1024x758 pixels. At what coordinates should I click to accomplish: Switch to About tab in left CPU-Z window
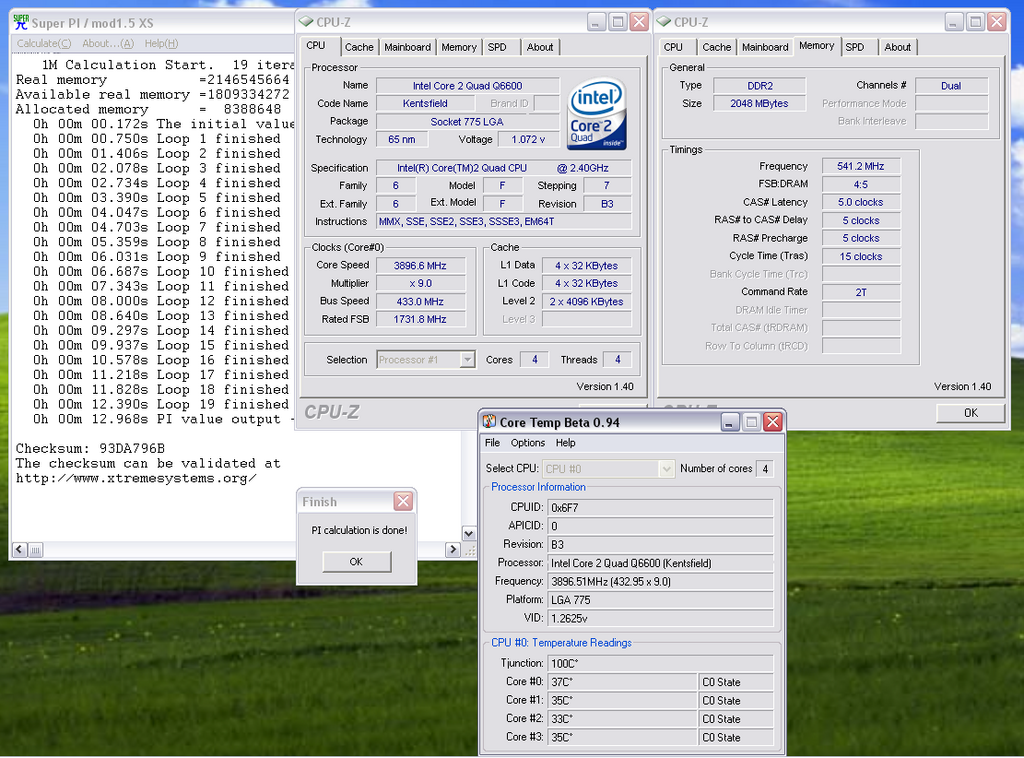click(x=540, y=47)
